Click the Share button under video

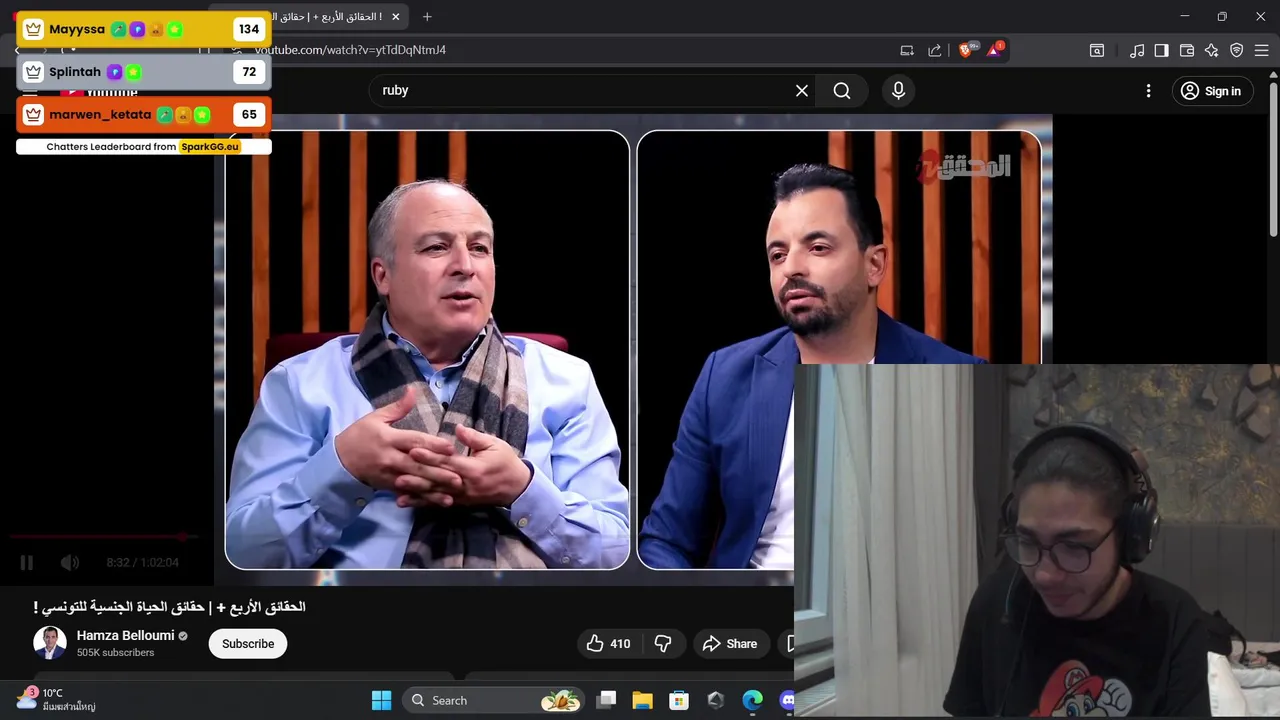(x=730, y=644)
